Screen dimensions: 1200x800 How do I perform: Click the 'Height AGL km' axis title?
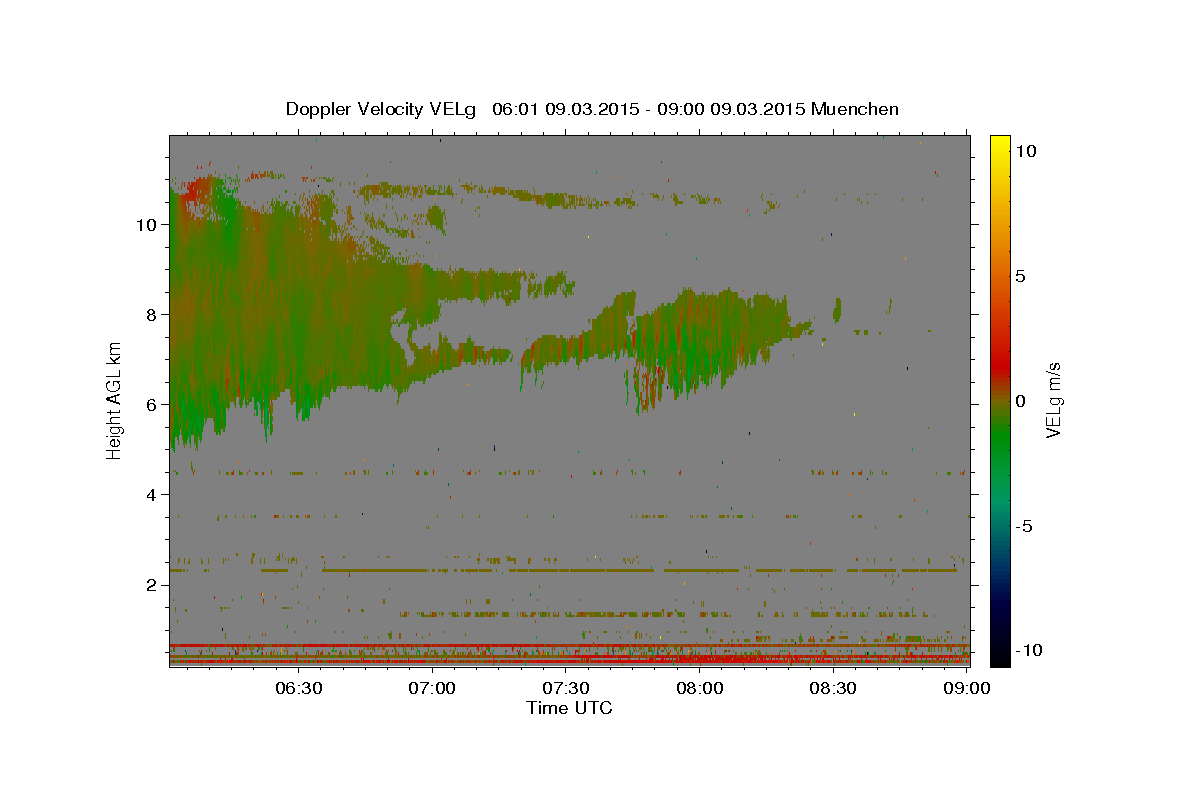(114, 400)
